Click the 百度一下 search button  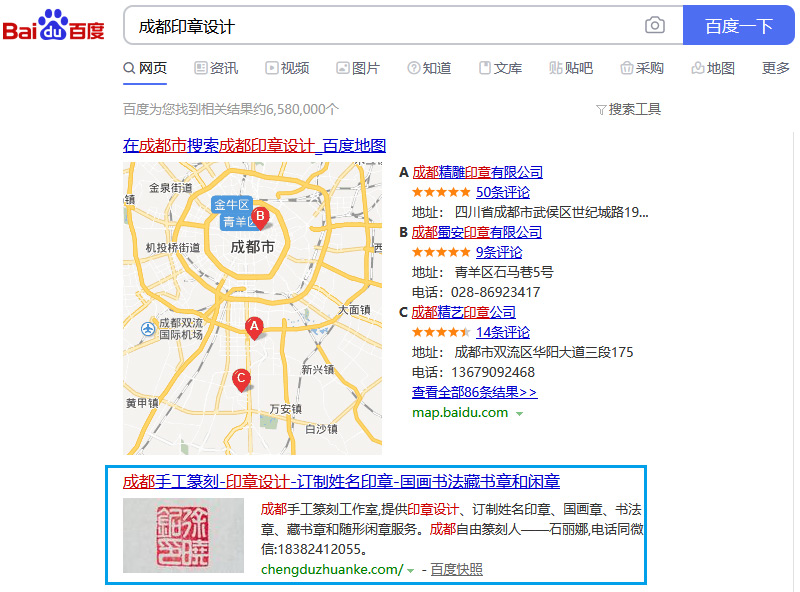click(x=738, y=26)
